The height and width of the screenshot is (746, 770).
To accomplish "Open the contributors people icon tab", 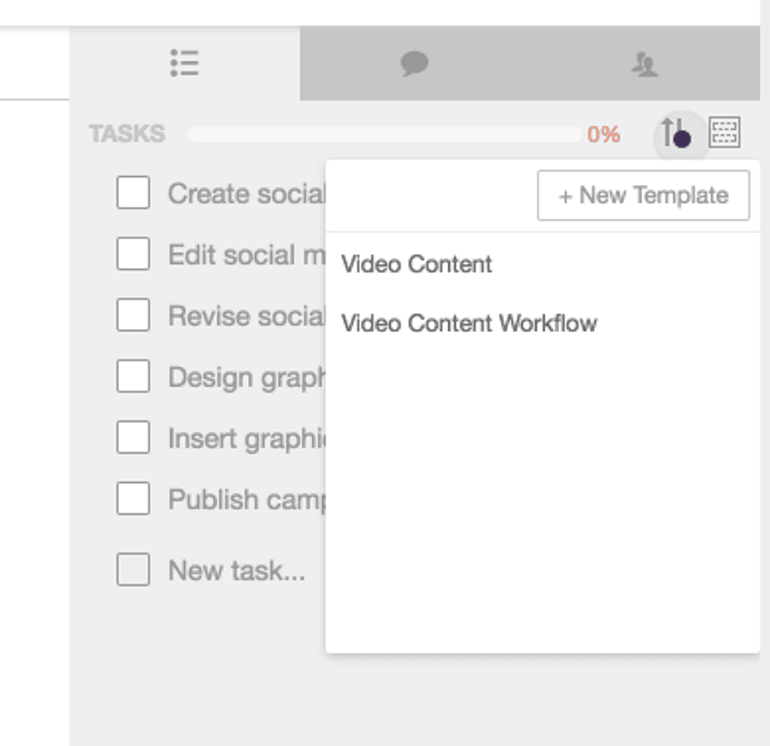I will coord(645,65).
